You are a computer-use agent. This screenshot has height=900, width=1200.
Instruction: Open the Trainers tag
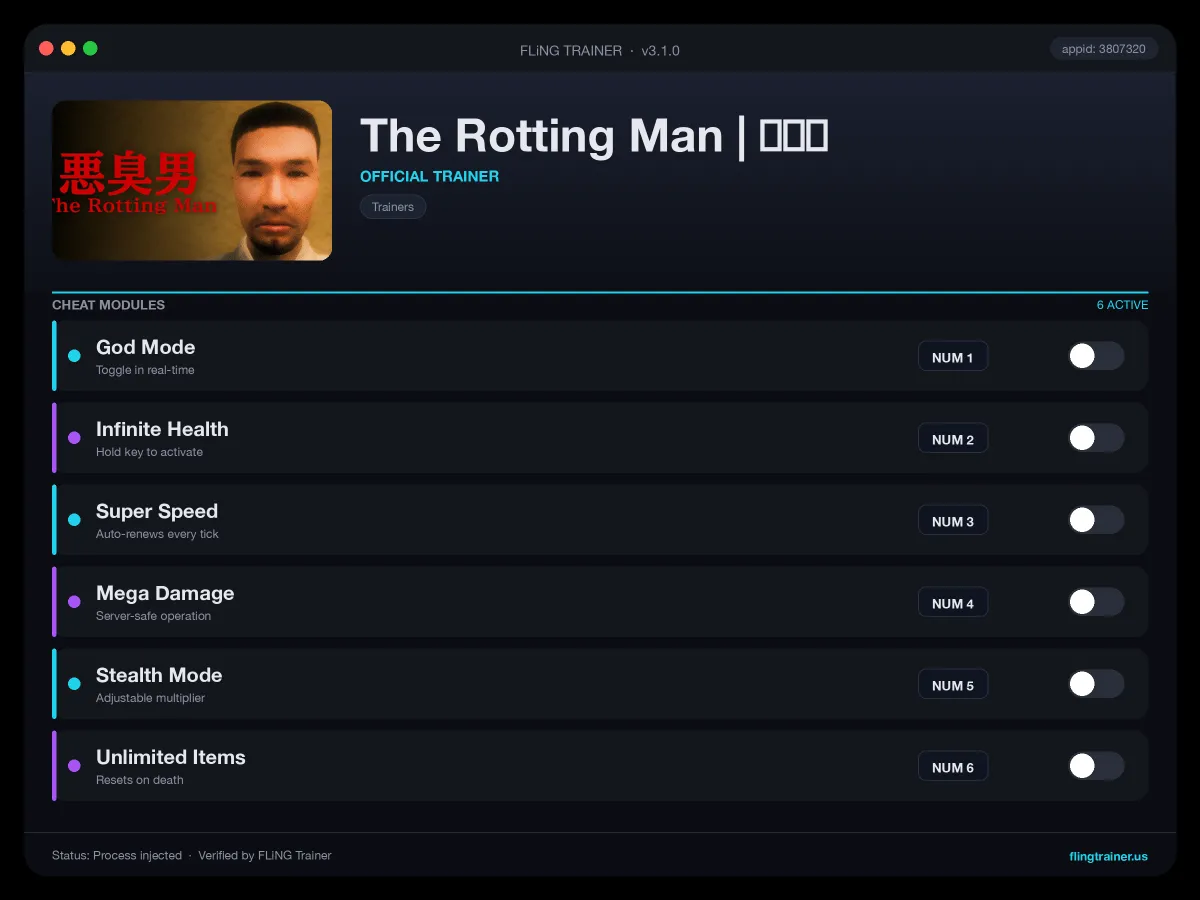pos(393,207)
